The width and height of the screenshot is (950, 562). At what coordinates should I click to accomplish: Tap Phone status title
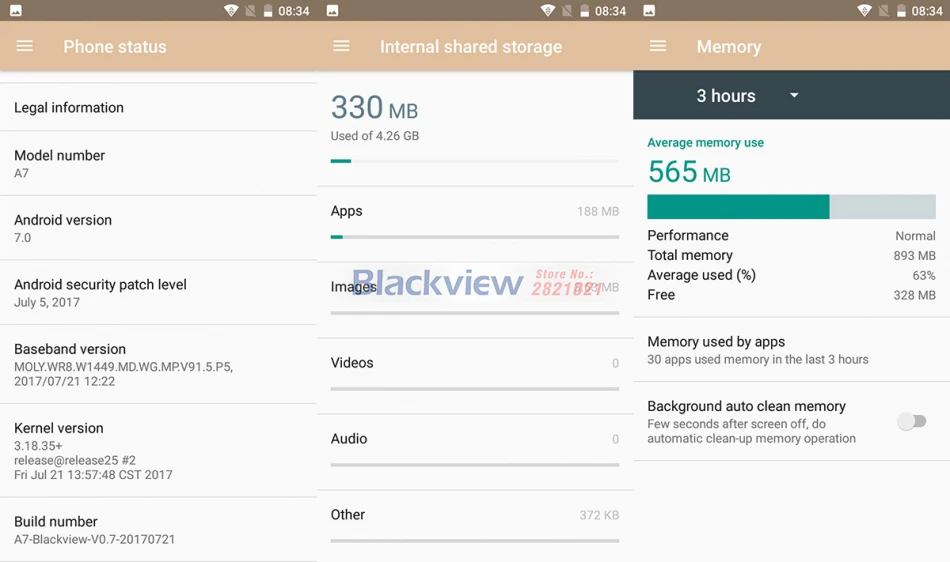pos(115,47)
